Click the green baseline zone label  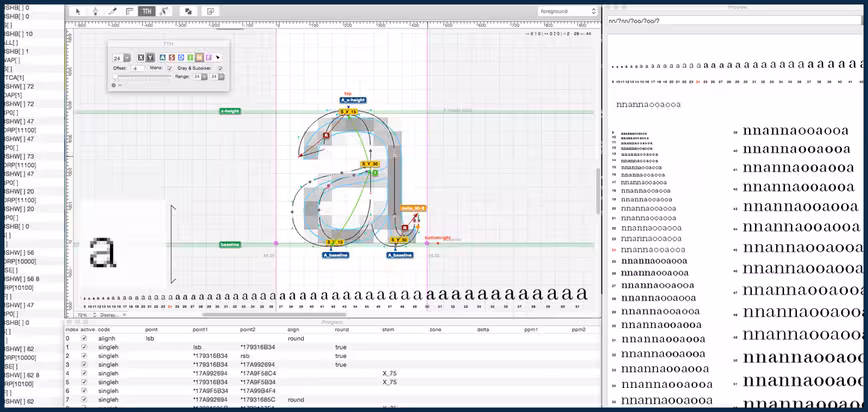230,244
